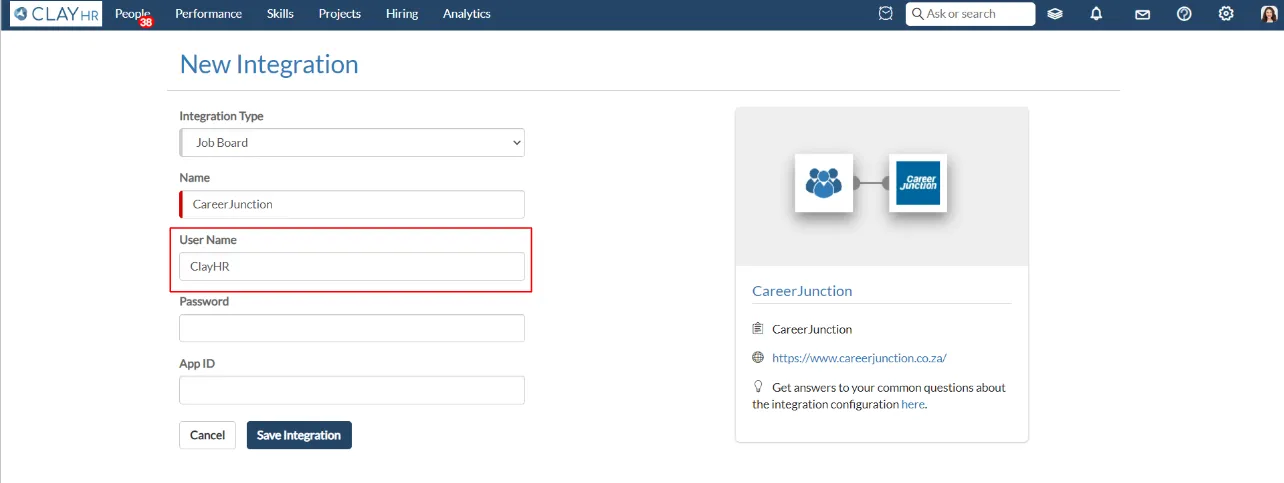
Task: Open the settings gear icon
Action: 1226,14
